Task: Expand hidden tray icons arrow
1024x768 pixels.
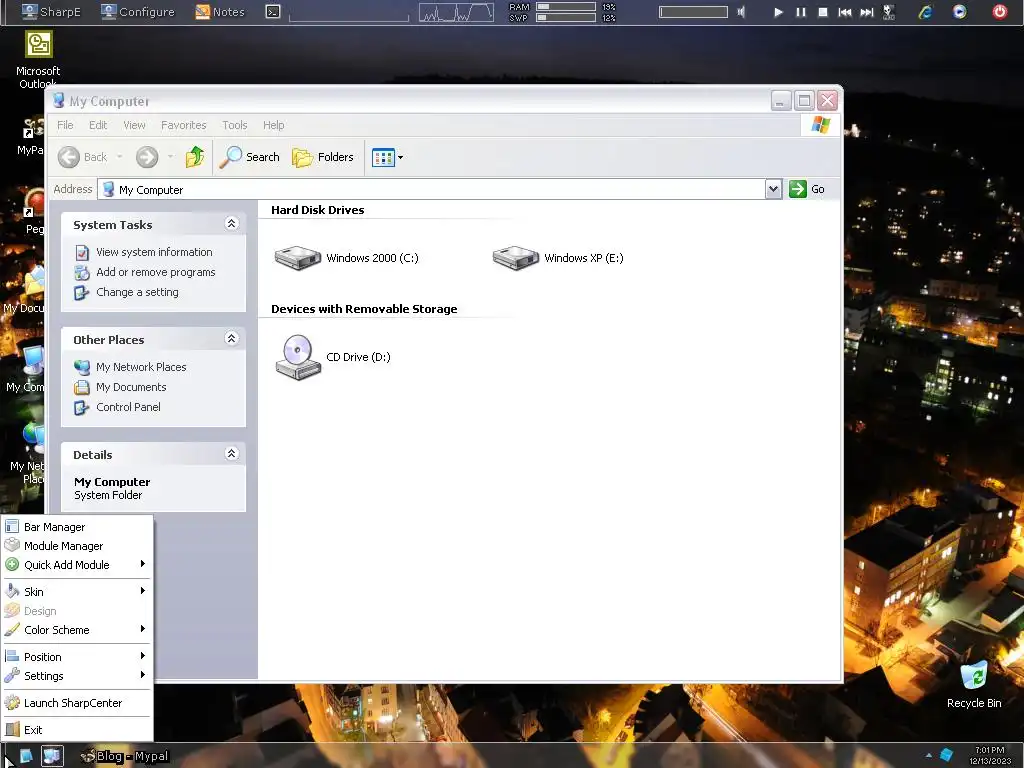Action: [x=929, y=756]
